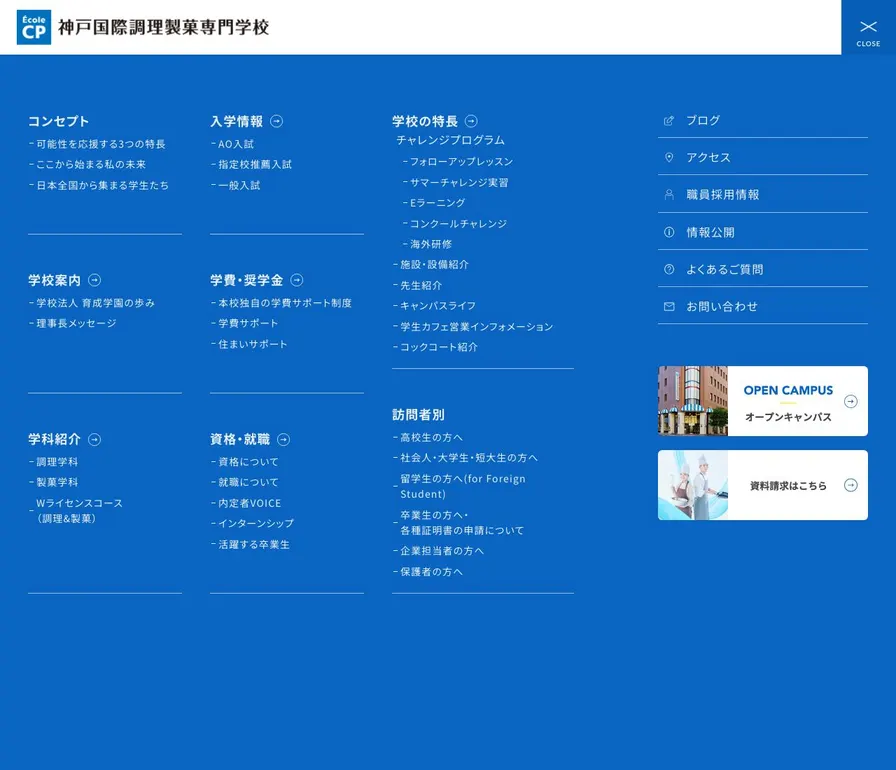Click the 資料請求はこちら banner text
The image size is (896, 770).
(x=788, y=486)
